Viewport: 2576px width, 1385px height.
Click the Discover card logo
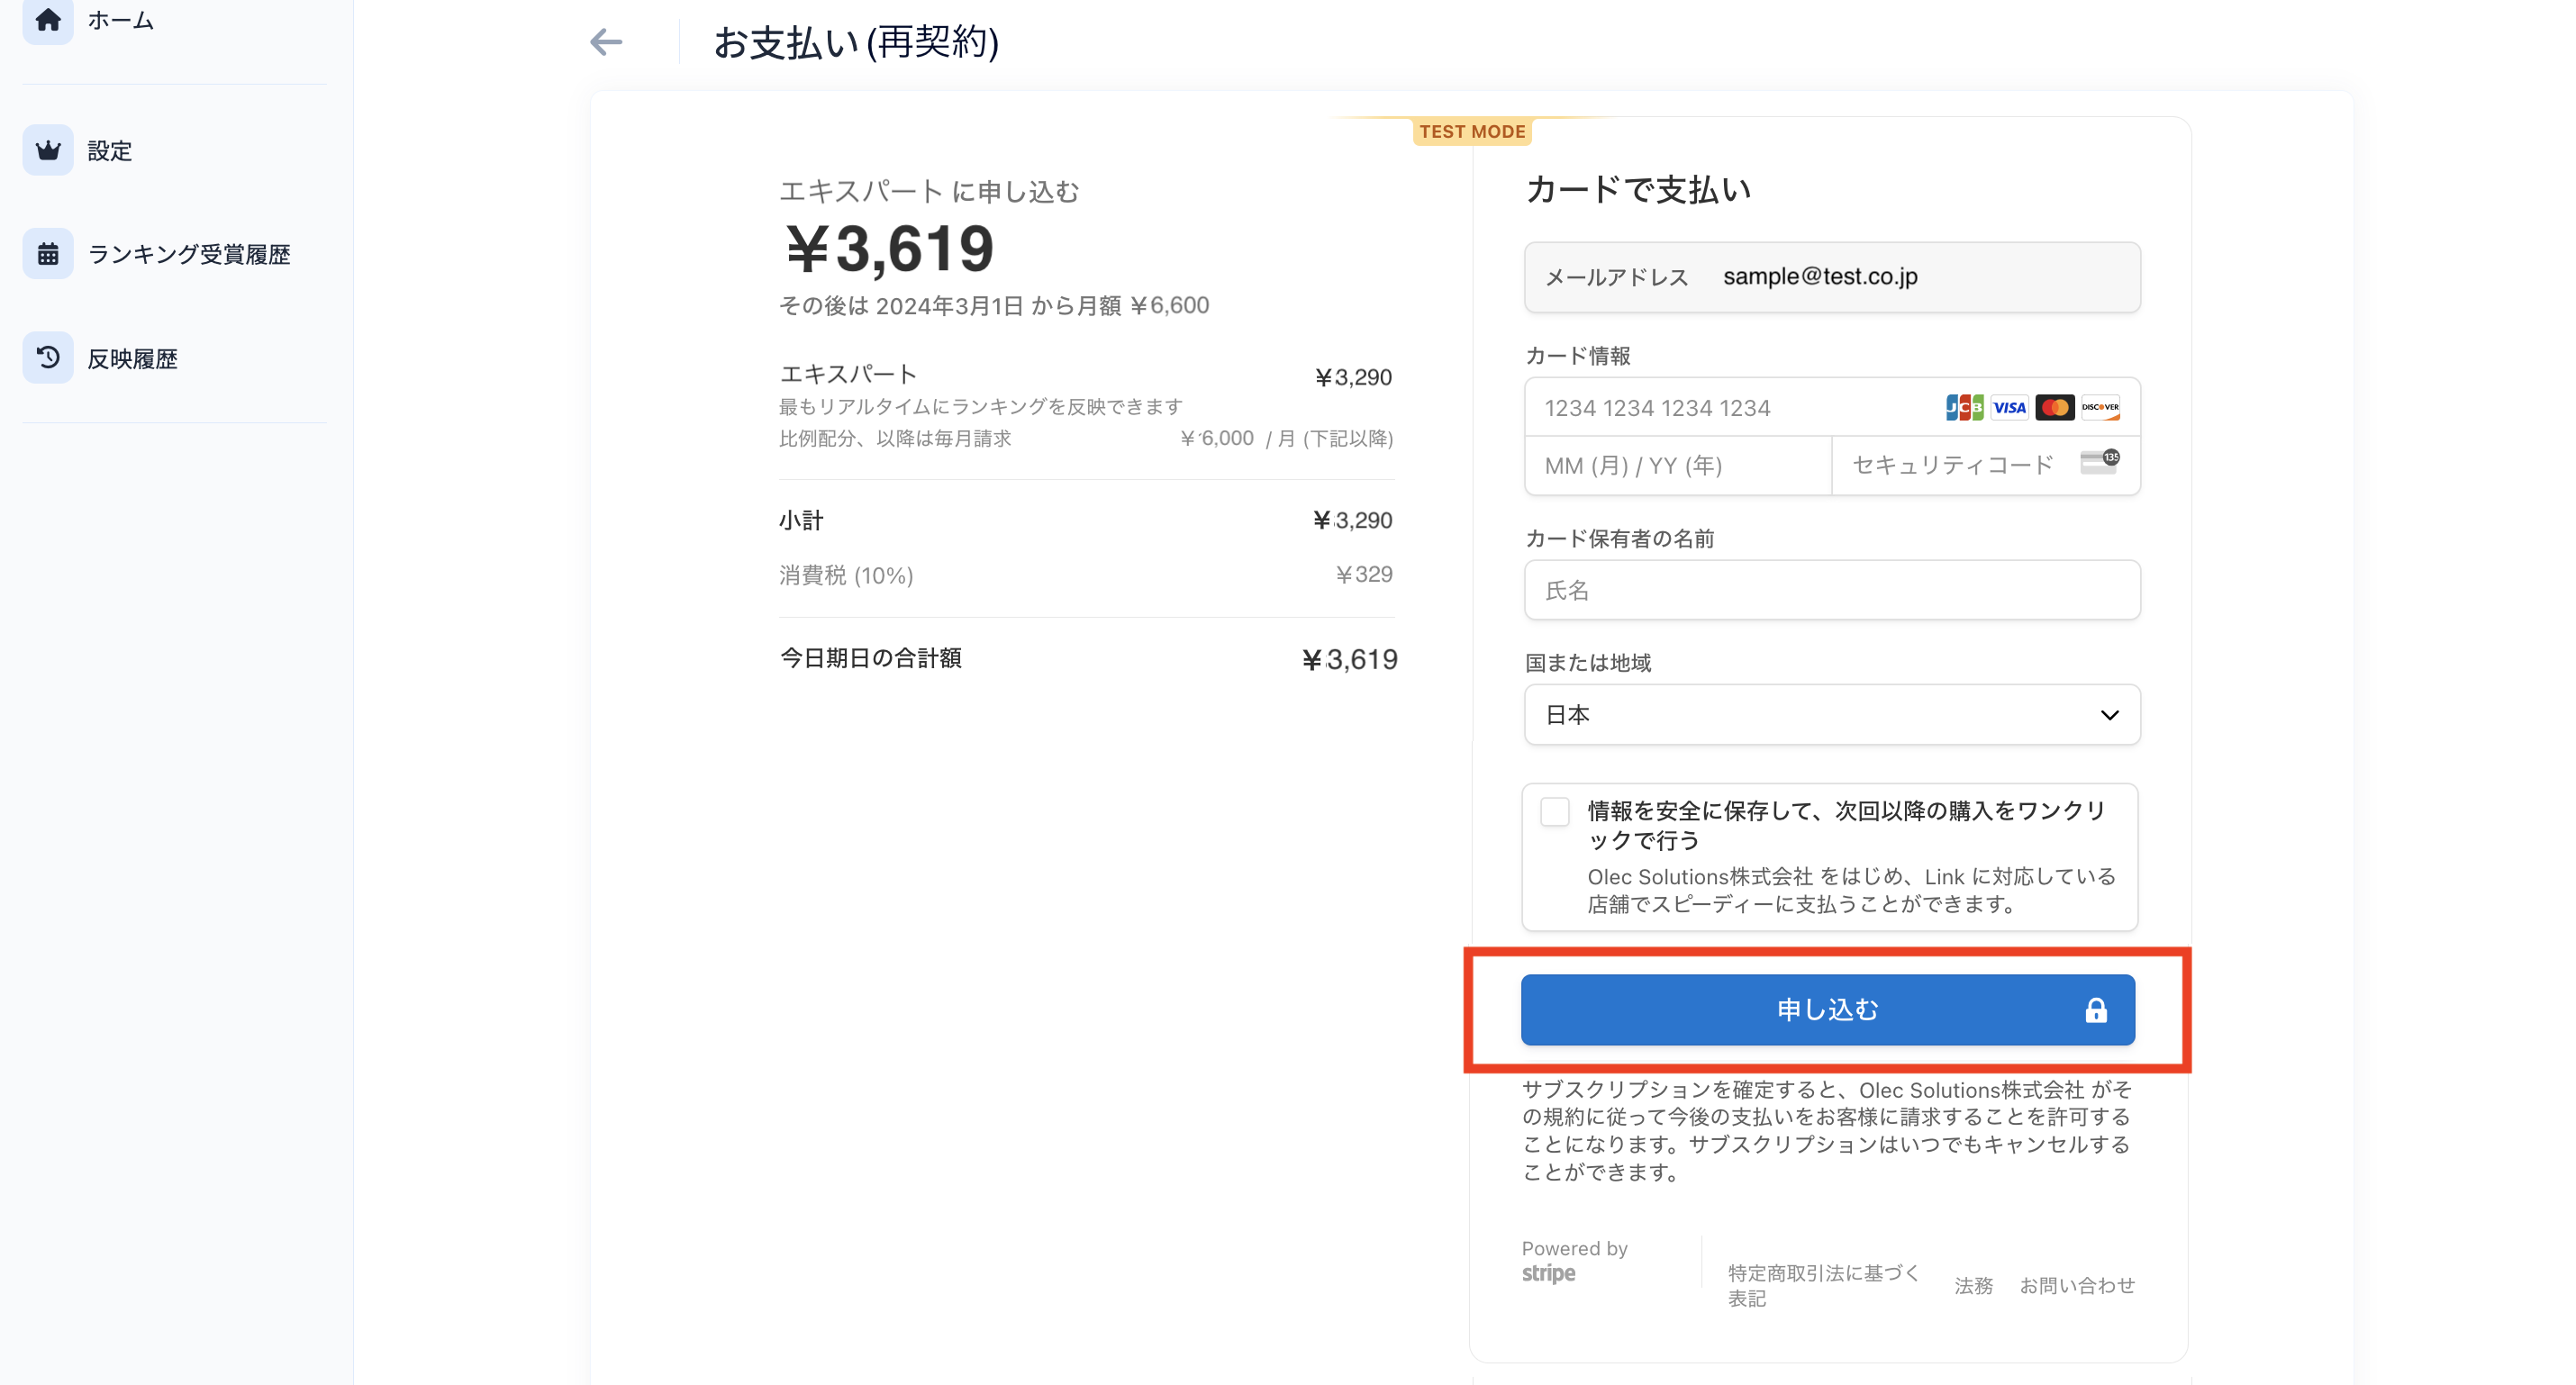2100,408
